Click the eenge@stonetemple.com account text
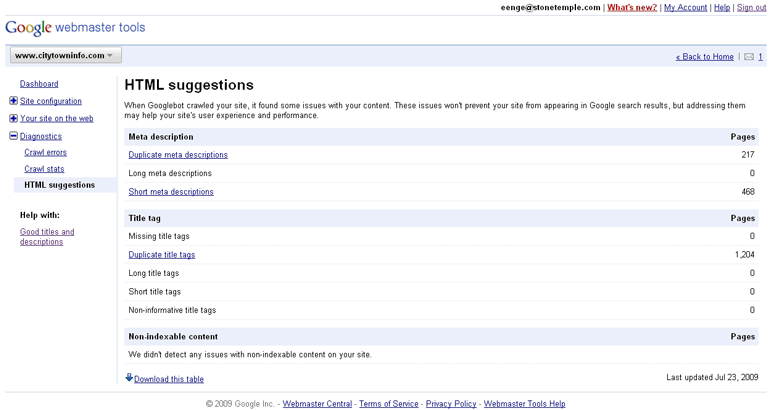Screen dimensions: 770x410 pos(550,7)
